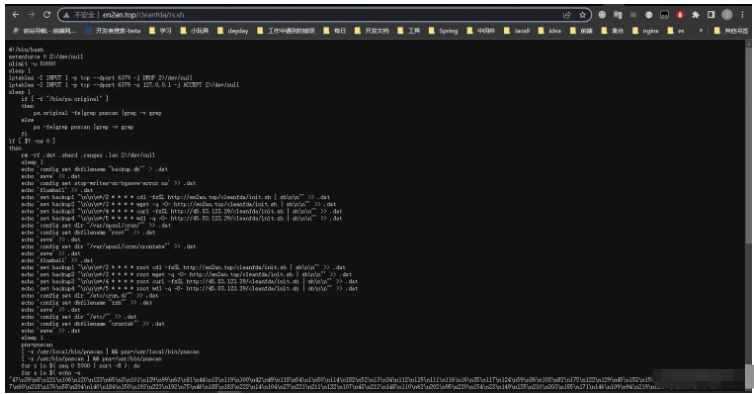Open the 开发者搜索-beta bookmark
This screenshot has width=754, height=394.
113,30
